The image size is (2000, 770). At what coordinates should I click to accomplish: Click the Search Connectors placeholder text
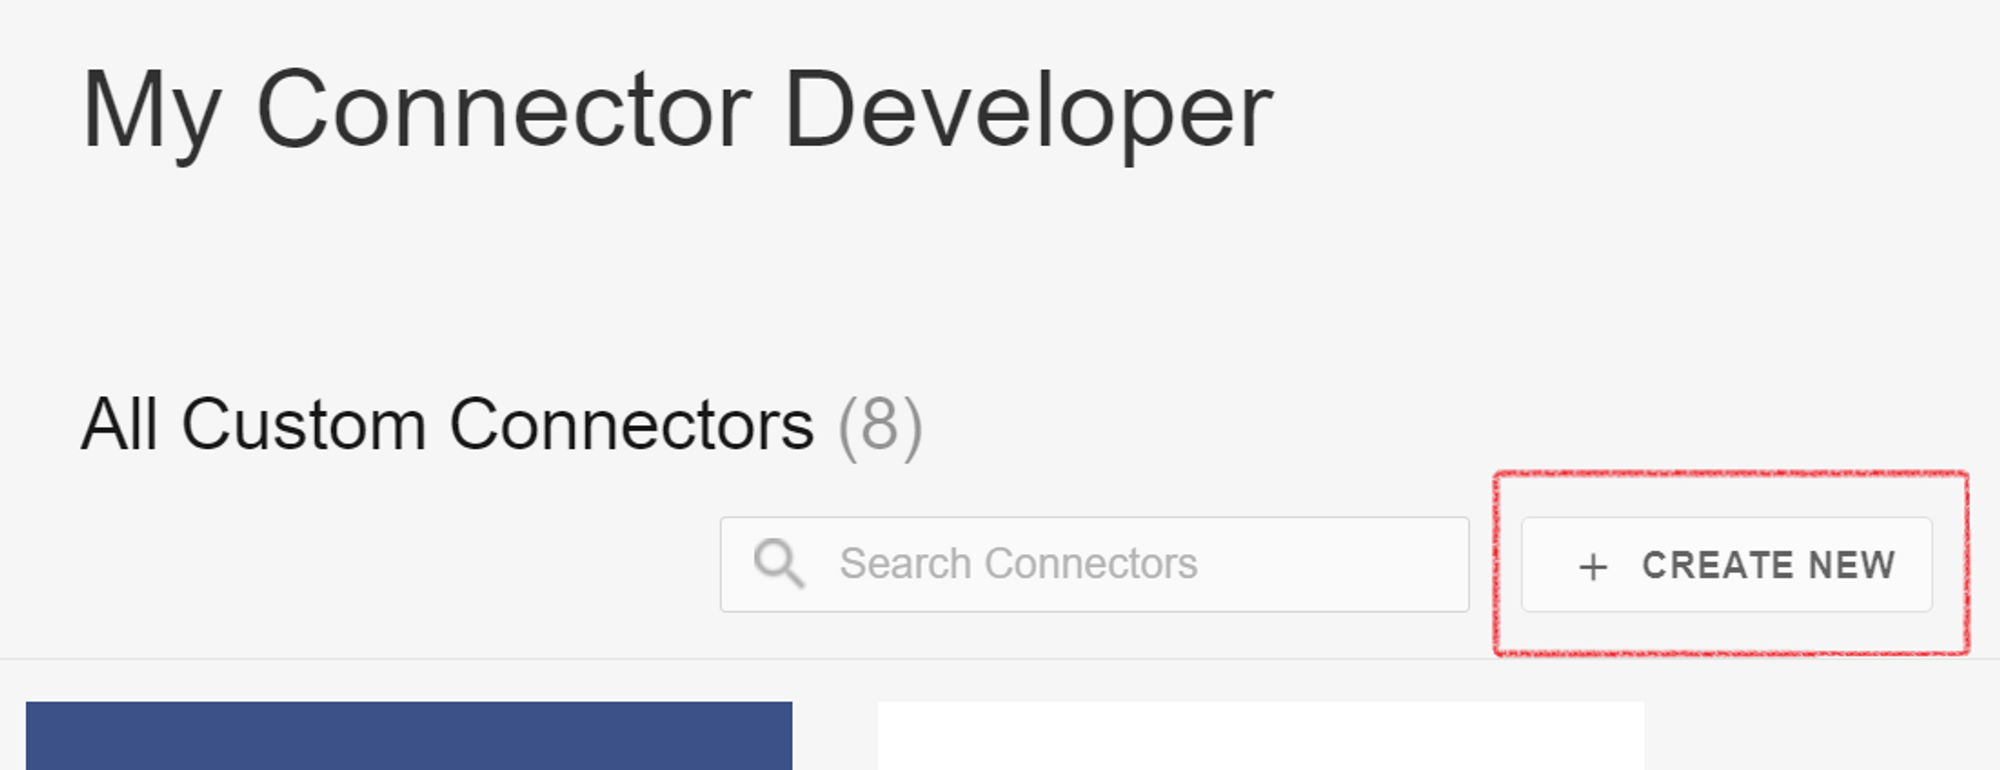(x=1018, y=564)
